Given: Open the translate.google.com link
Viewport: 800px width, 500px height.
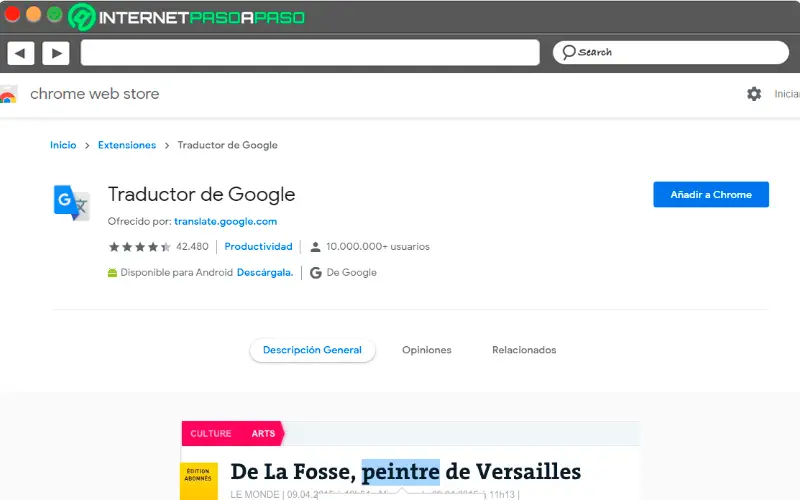Looking at the screenshot, I should tap(226, 221).
